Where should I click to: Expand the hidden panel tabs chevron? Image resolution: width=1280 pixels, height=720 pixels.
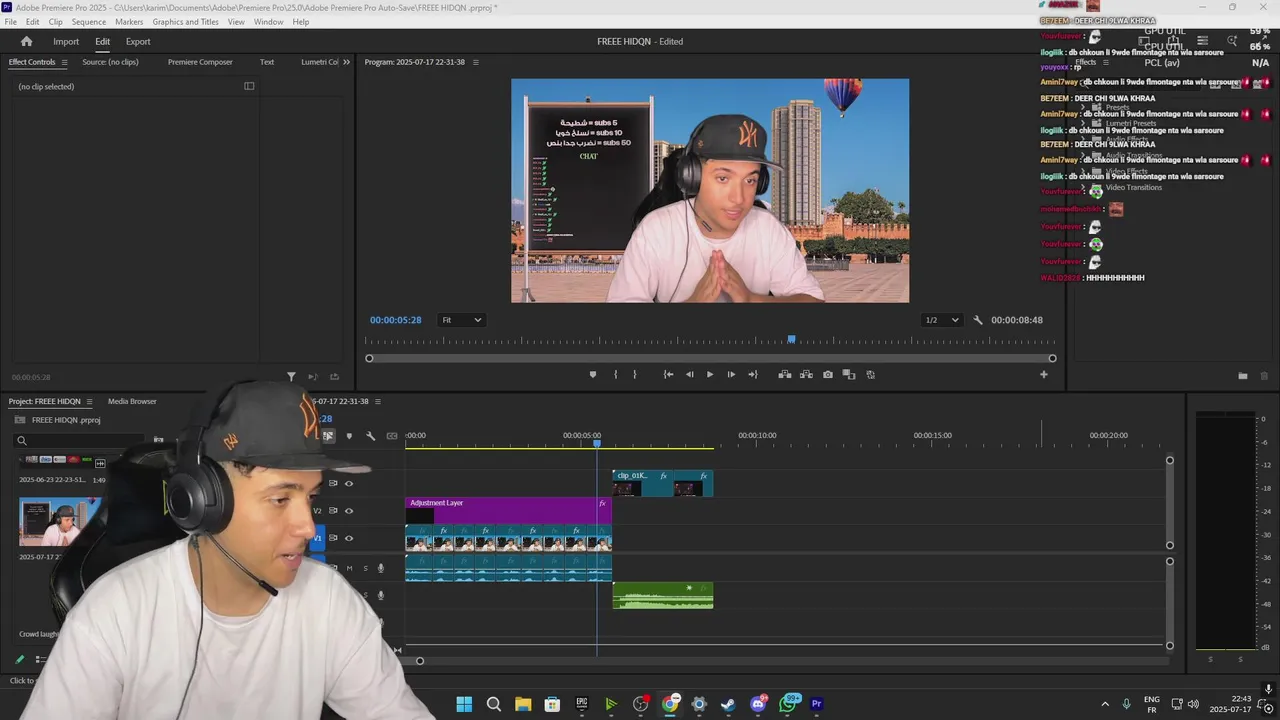click(346, 62)
